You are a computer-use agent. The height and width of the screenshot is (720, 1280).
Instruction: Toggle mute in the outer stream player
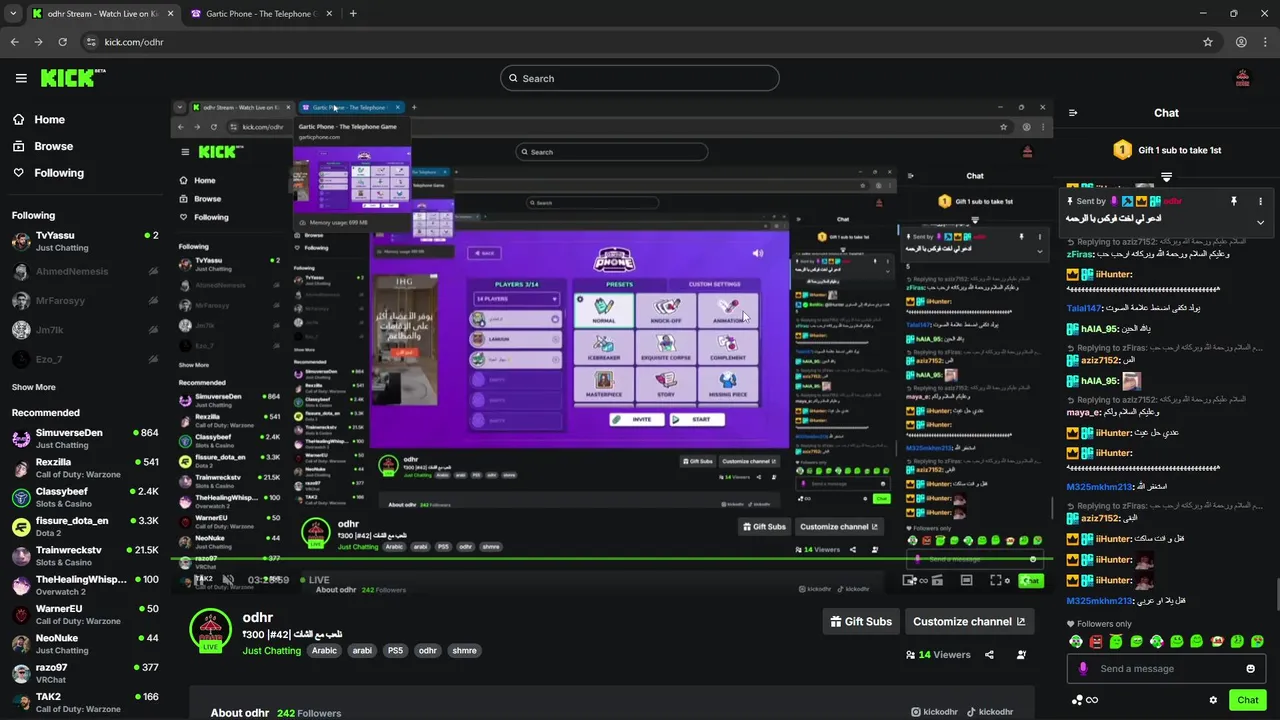(x=228, y=580)
